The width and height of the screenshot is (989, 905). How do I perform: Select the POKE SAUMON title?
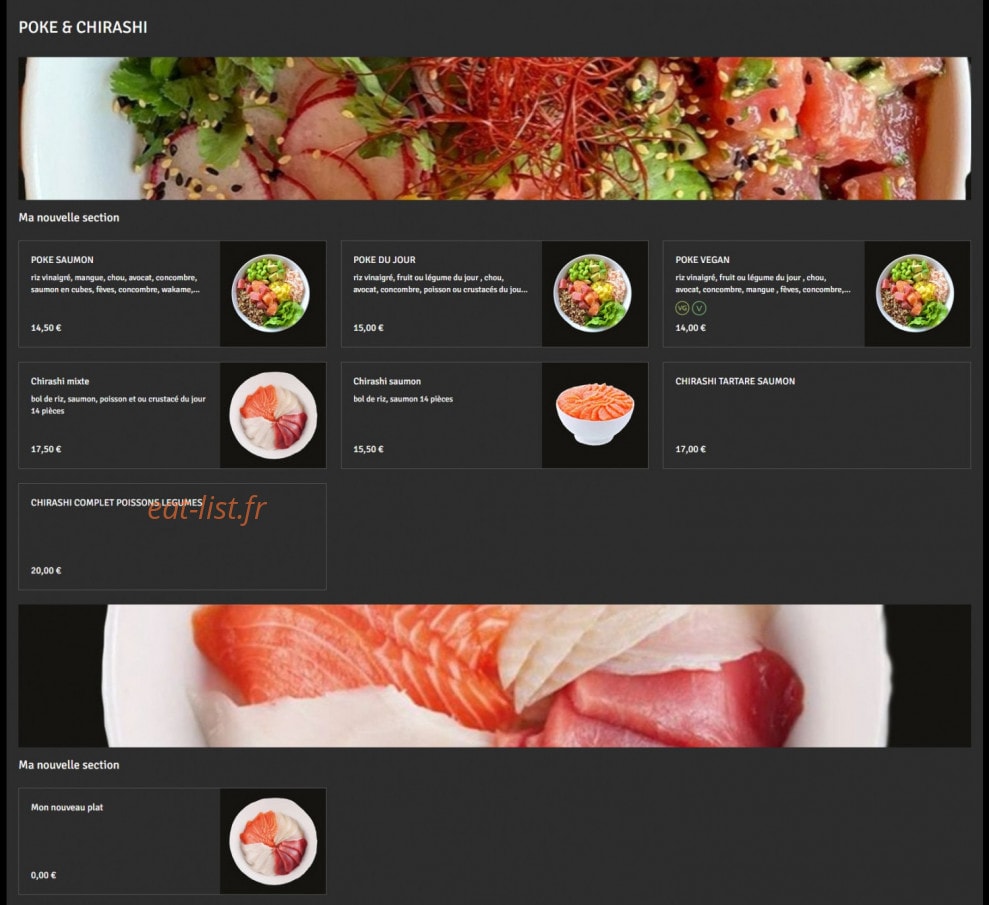point(62,260)
